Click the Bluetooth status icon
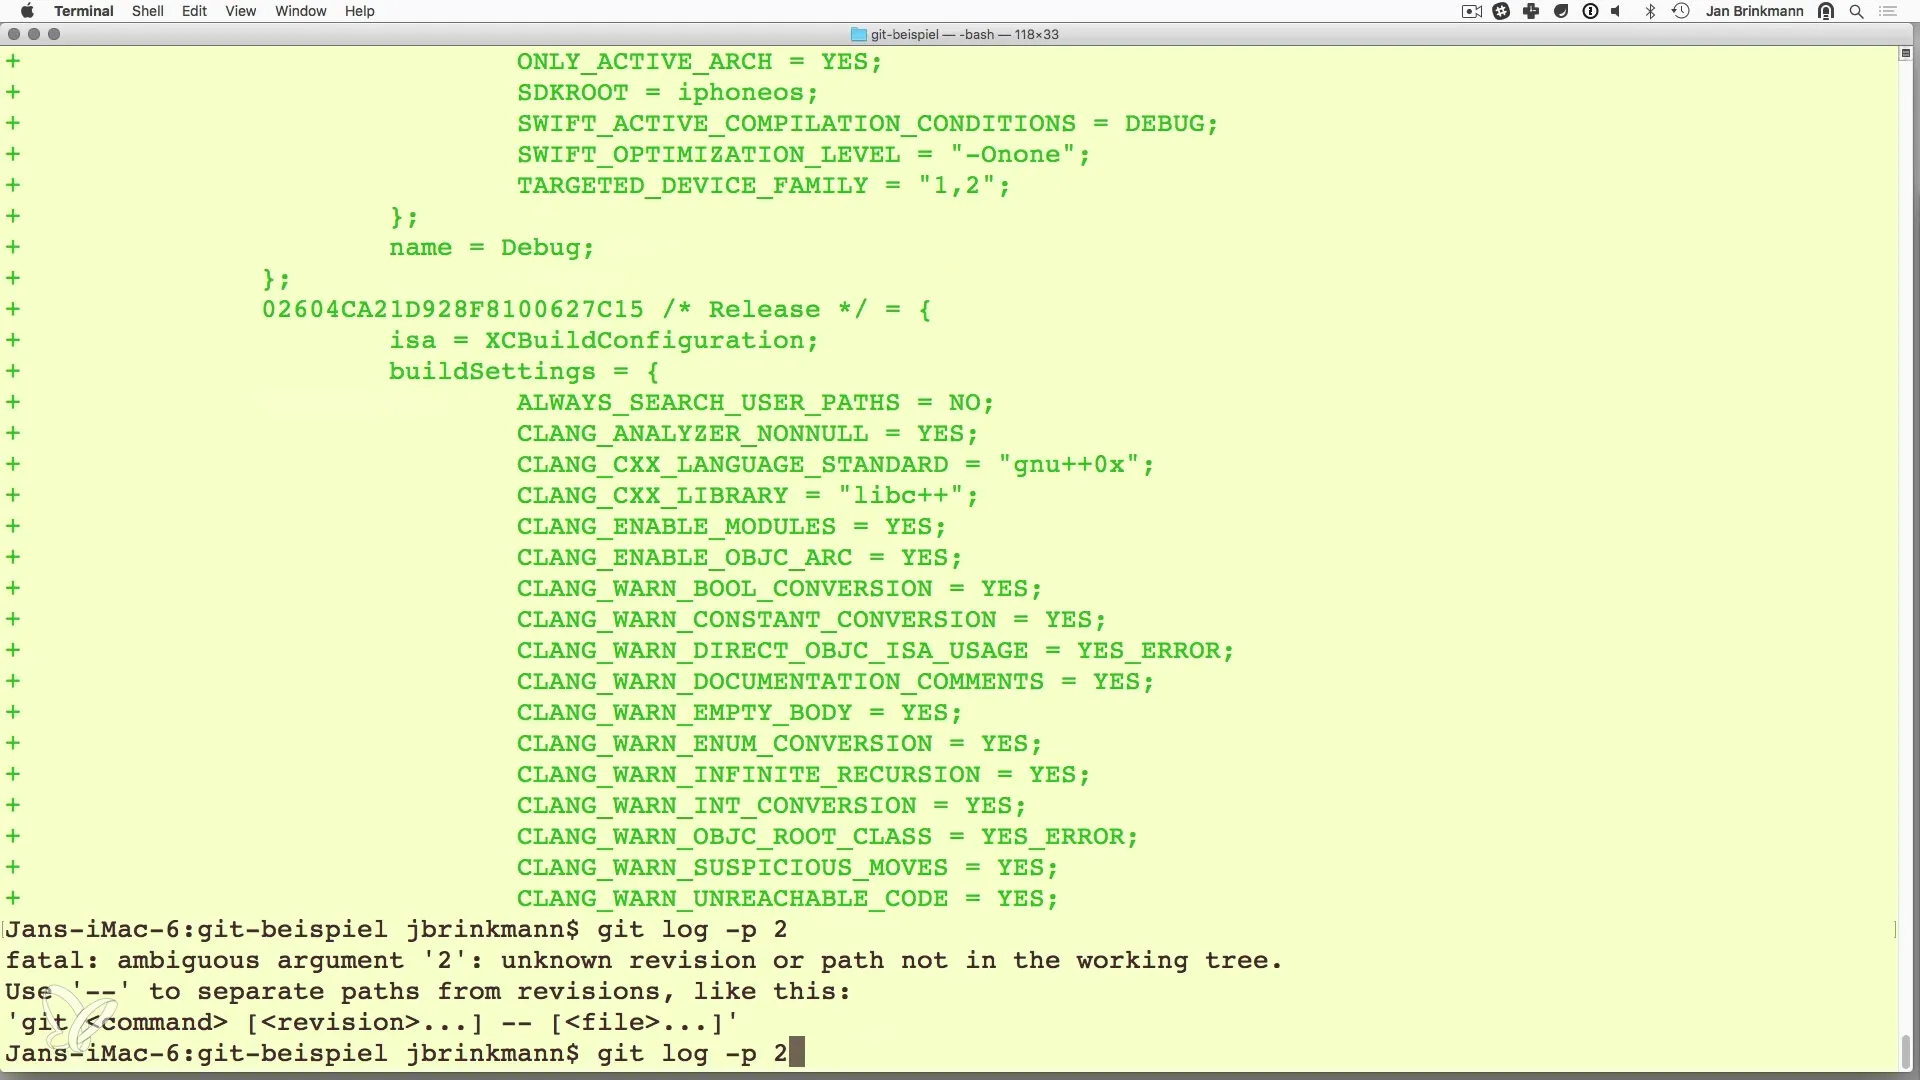Screen dimensions: 1920x1080 point(1650,11)
